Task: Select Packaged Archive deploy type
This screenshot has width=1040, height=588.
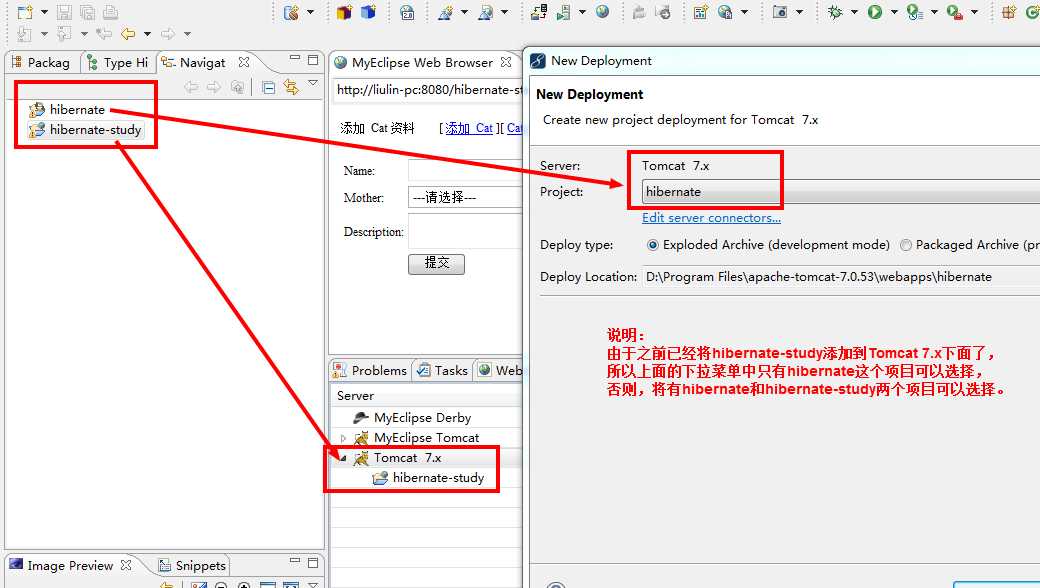Action: (905, 245)
